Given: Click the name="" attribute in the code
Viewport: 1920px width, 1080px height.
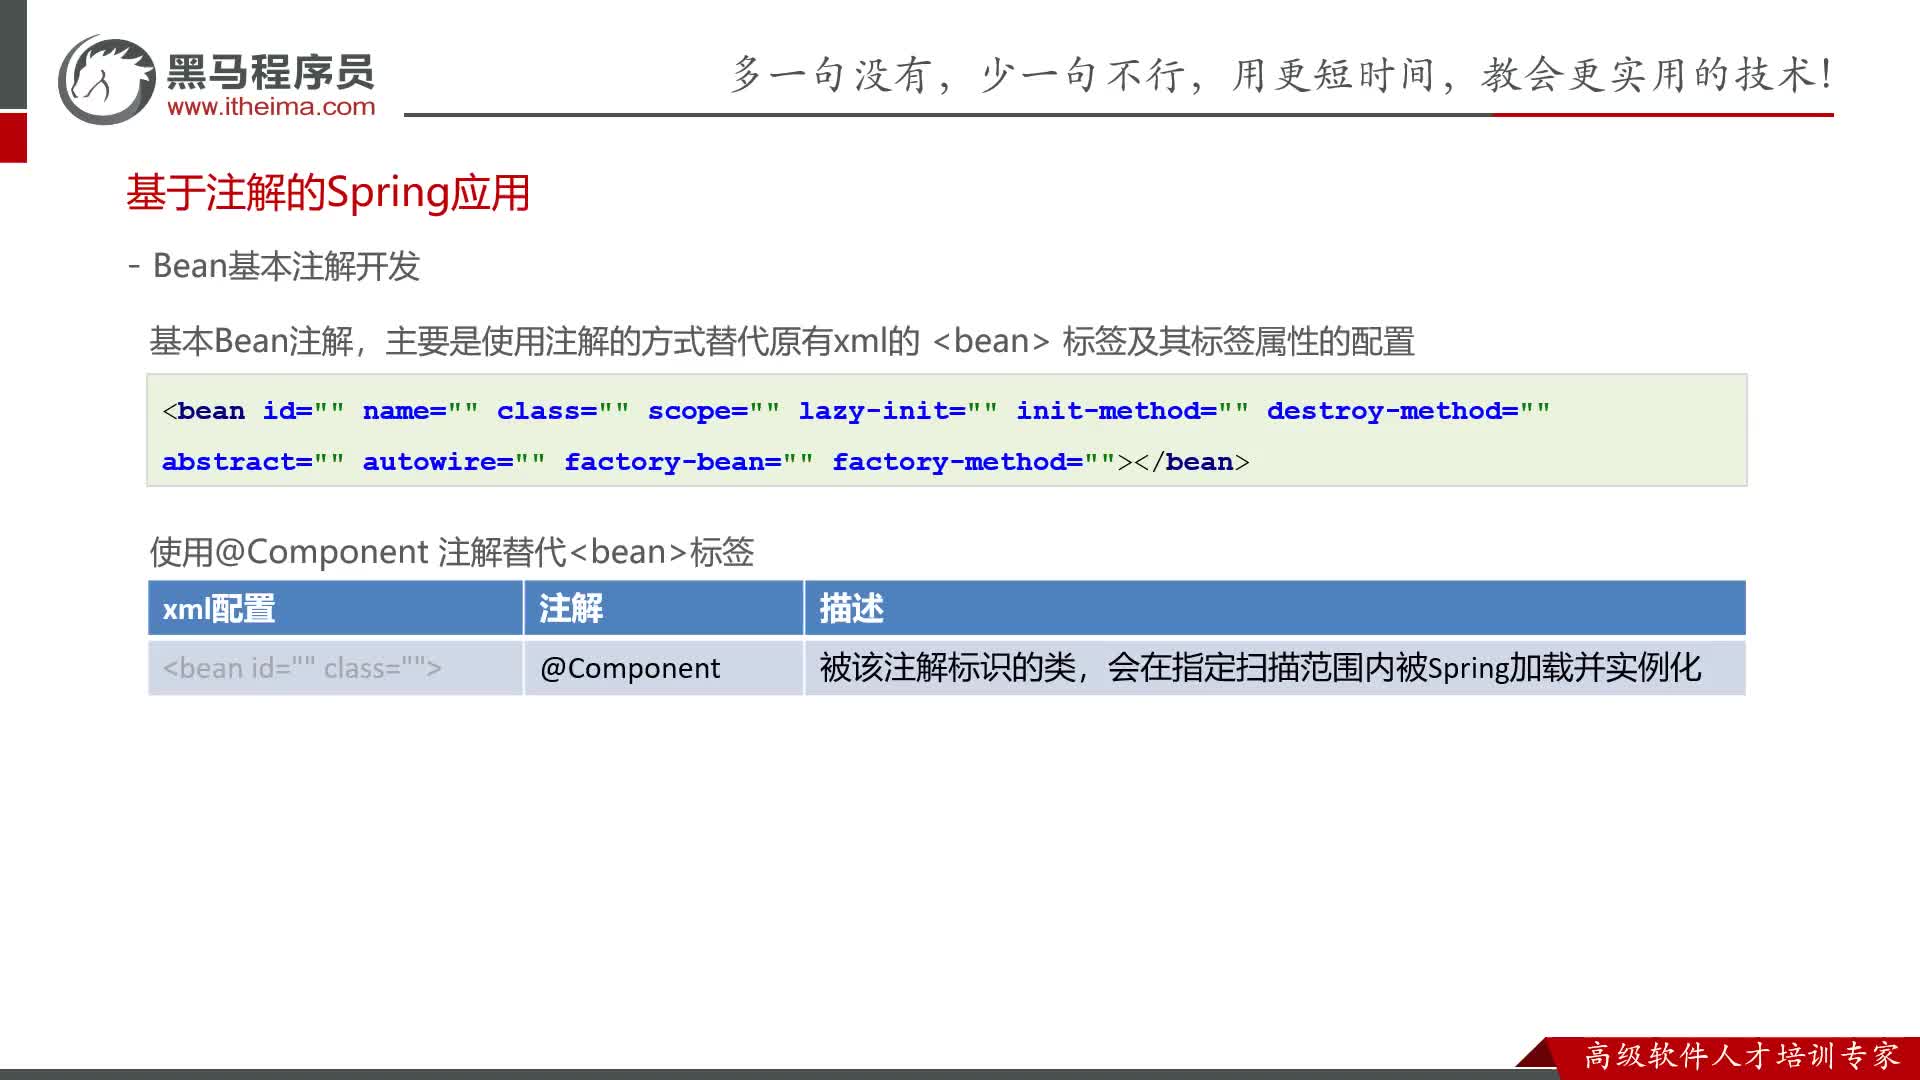Looking at the screenshot, I should [x=420, y=411].
